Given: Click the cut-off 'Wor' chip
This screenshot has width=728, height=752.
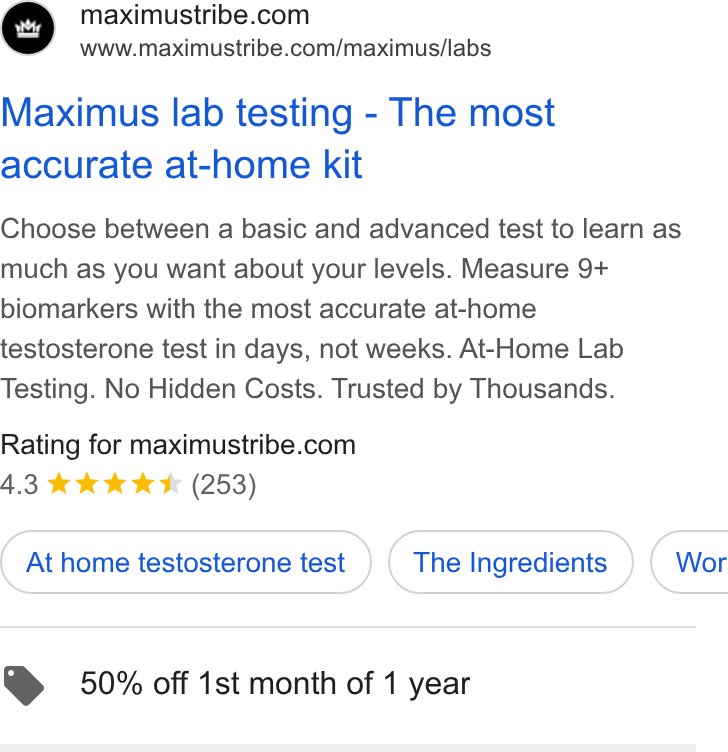Looking at the screenshot, I should [x=690, y=562].
